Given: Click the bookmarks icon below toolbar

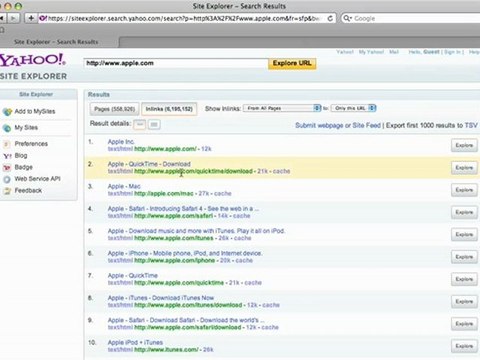Looking at the screenshot, I should tap(2, 30).
